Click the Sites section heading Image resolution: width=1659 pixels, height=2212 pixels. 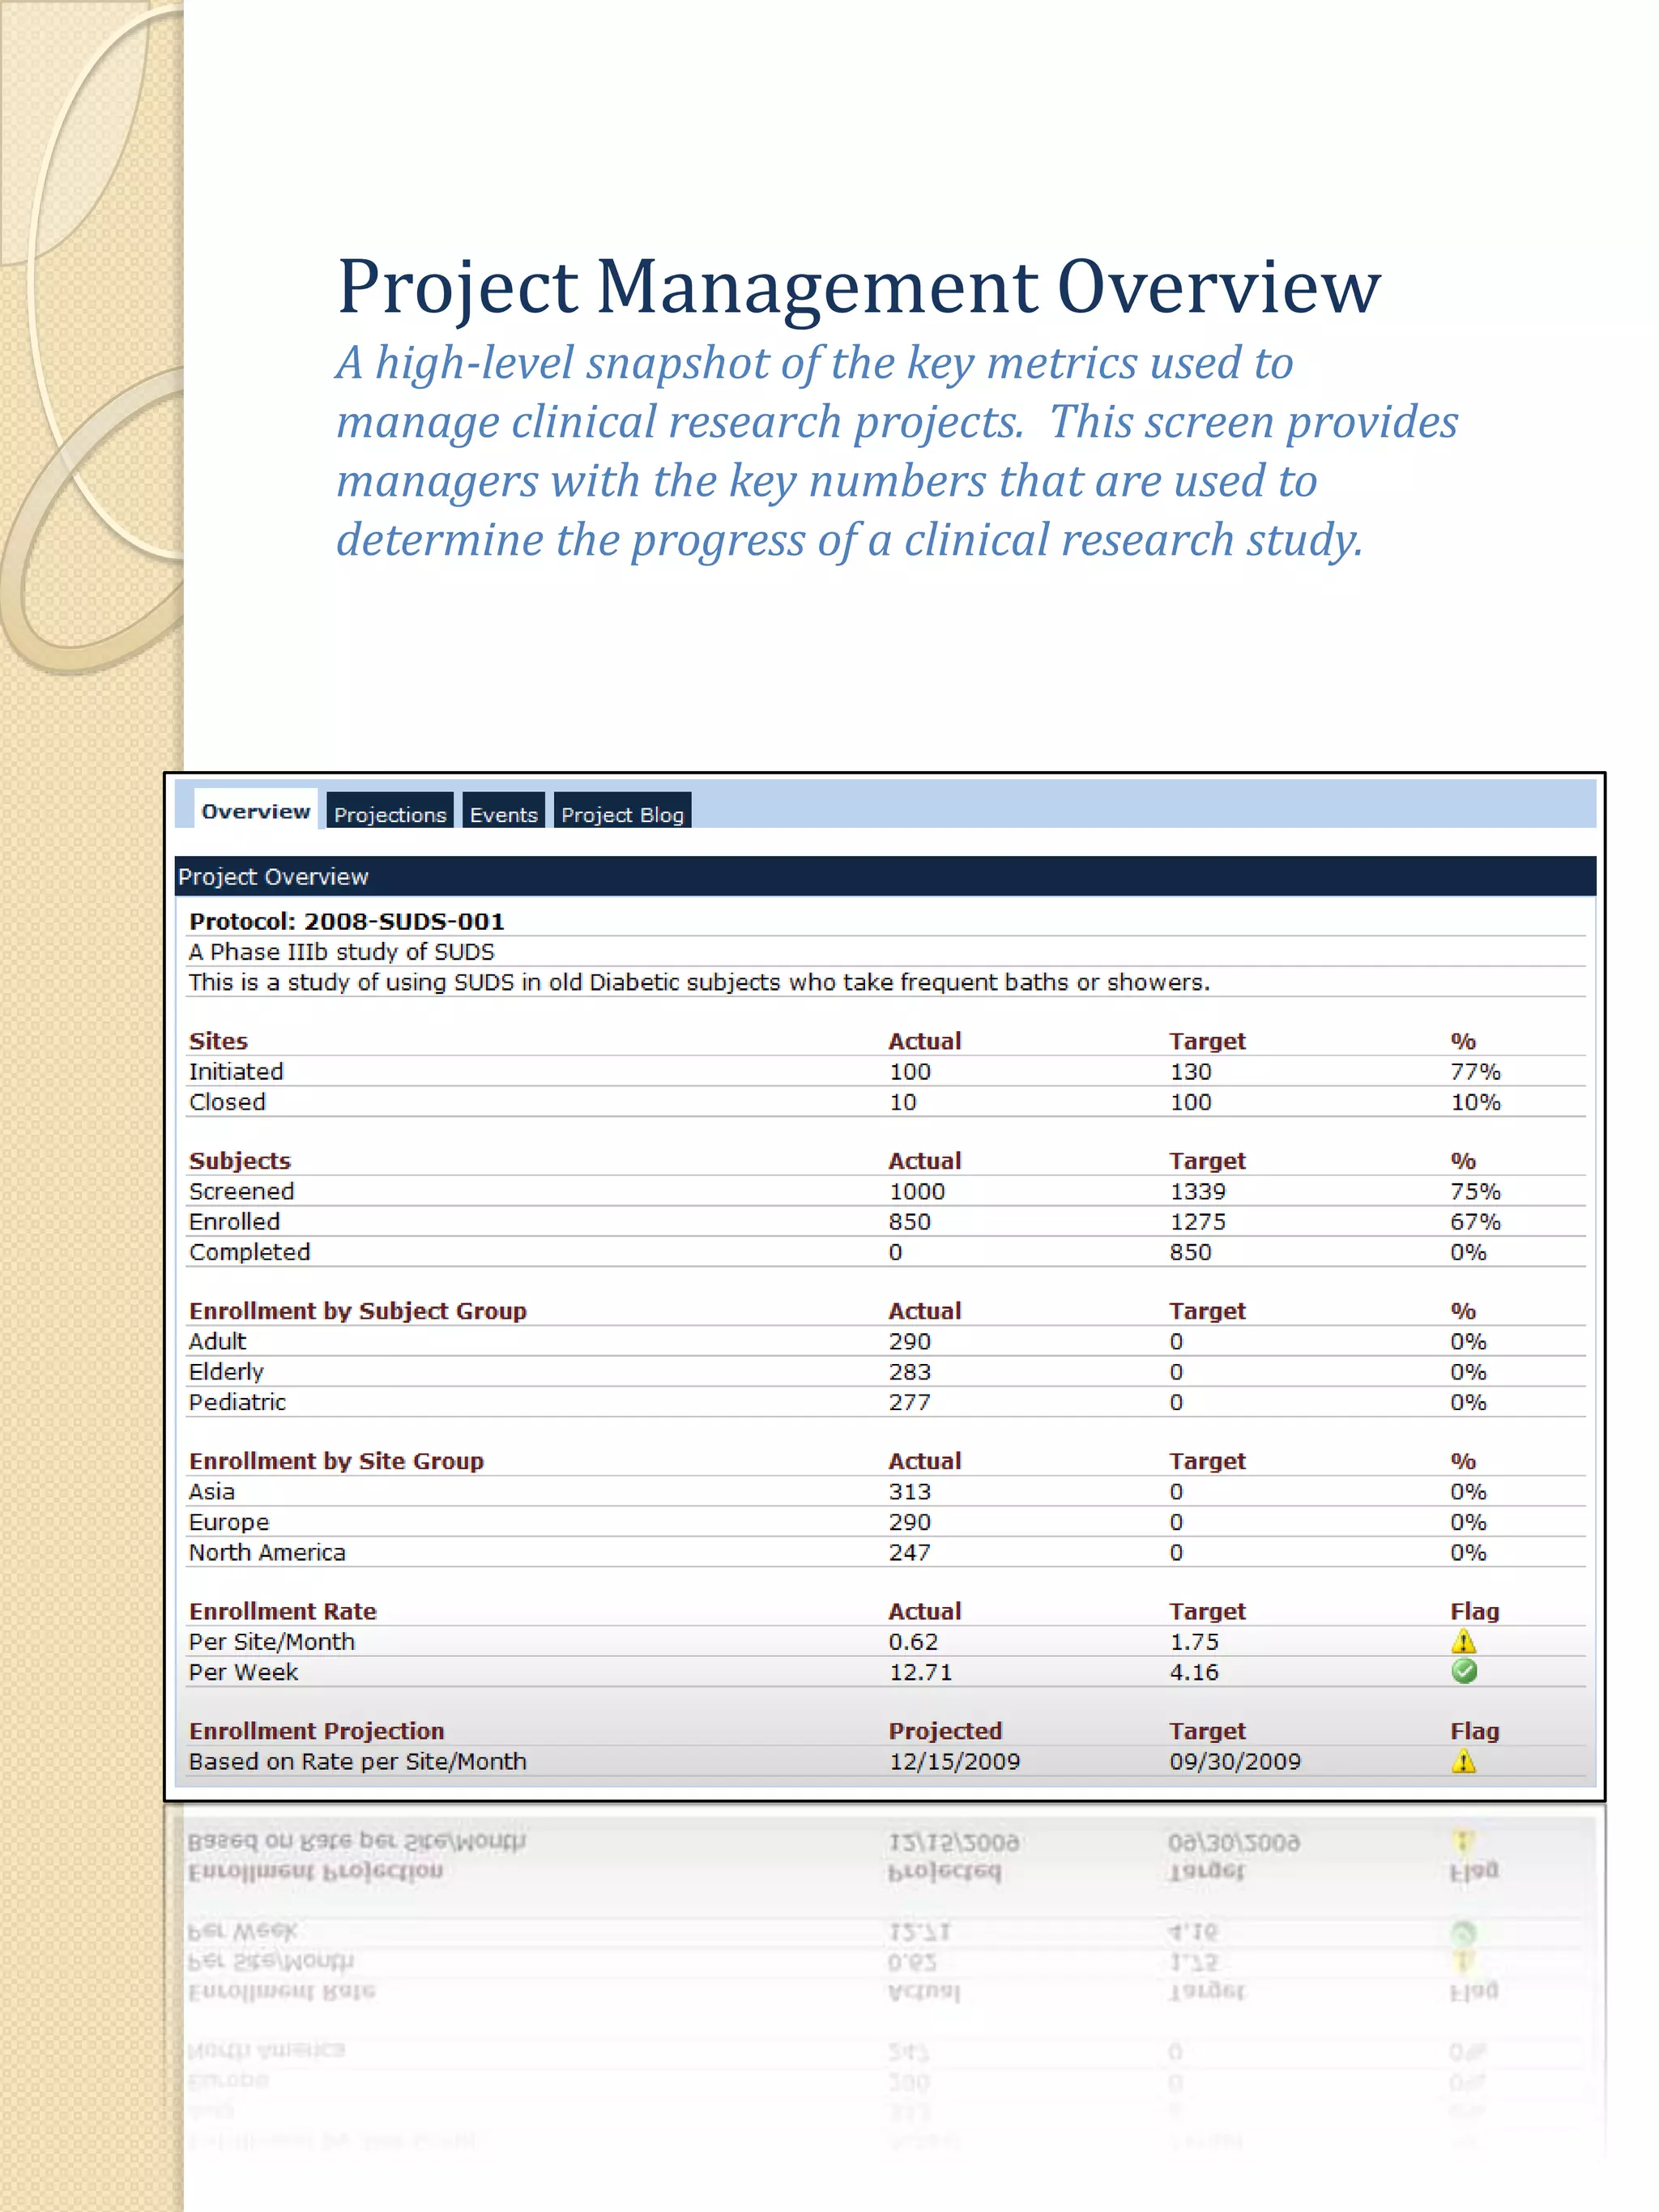point(218,1041)
